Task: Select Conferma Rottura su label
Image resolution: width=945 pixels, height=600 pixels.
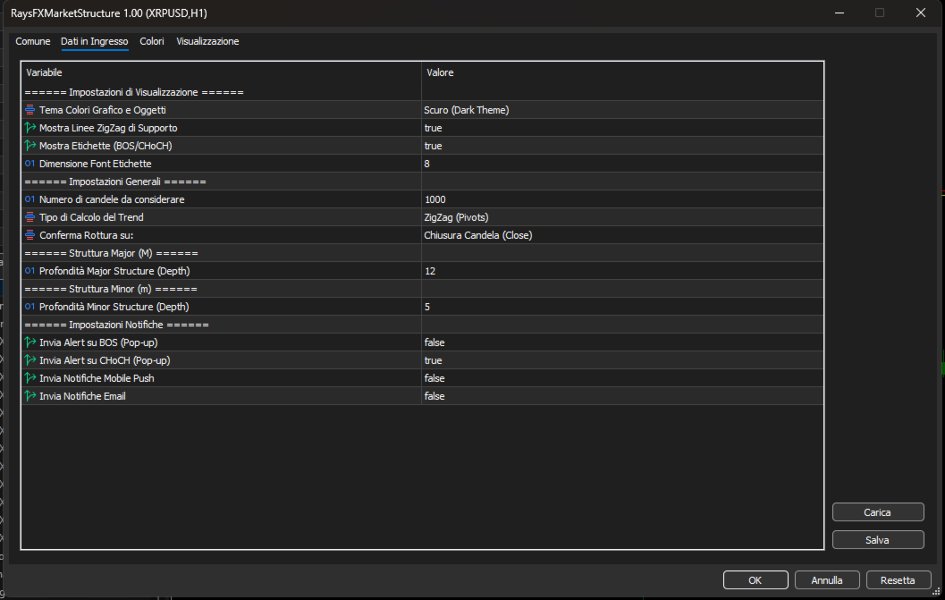Action: (x=86, y=235)
